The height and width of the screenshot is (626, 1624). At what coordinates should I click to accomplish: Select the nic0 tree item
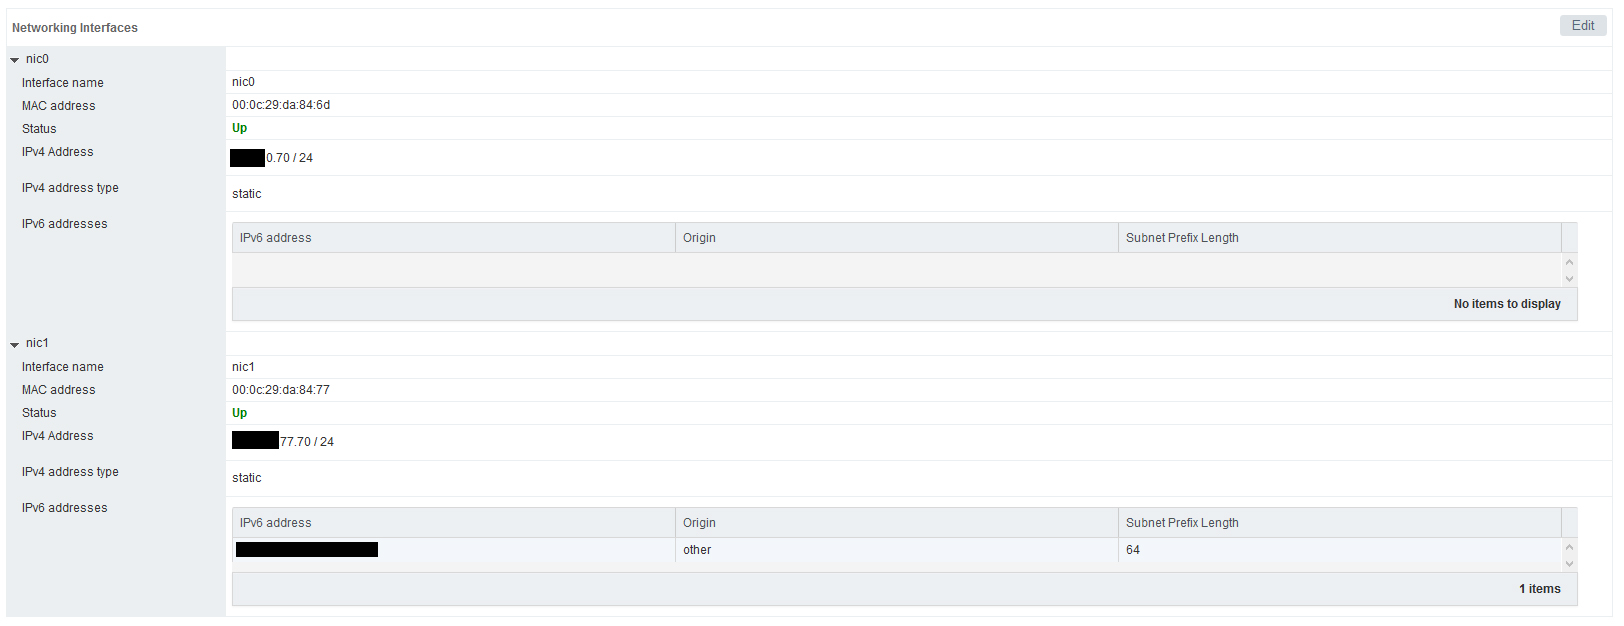[x=37, y=59]
